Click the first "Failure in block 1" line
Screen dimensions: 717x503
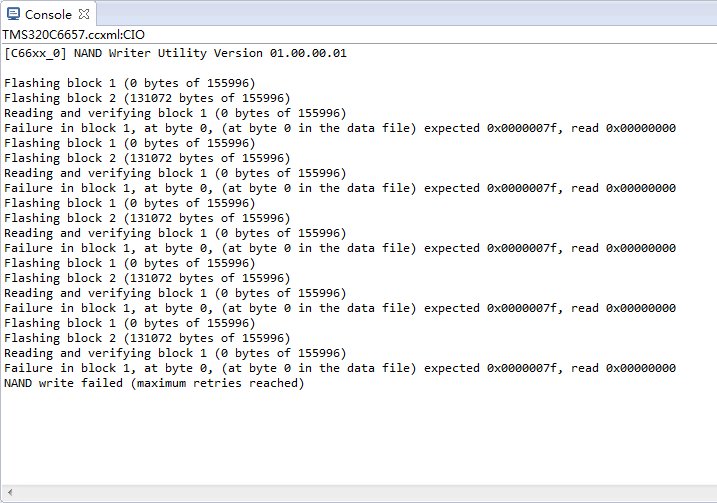pyautogui.click(x=339, y=128)
